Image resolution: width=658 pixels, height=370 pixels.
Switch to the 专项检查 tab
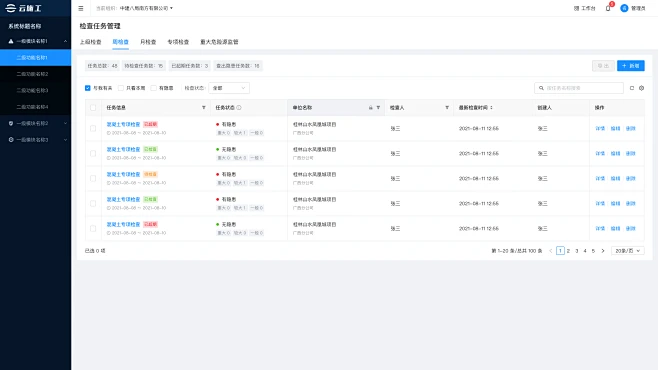(178, 42)
